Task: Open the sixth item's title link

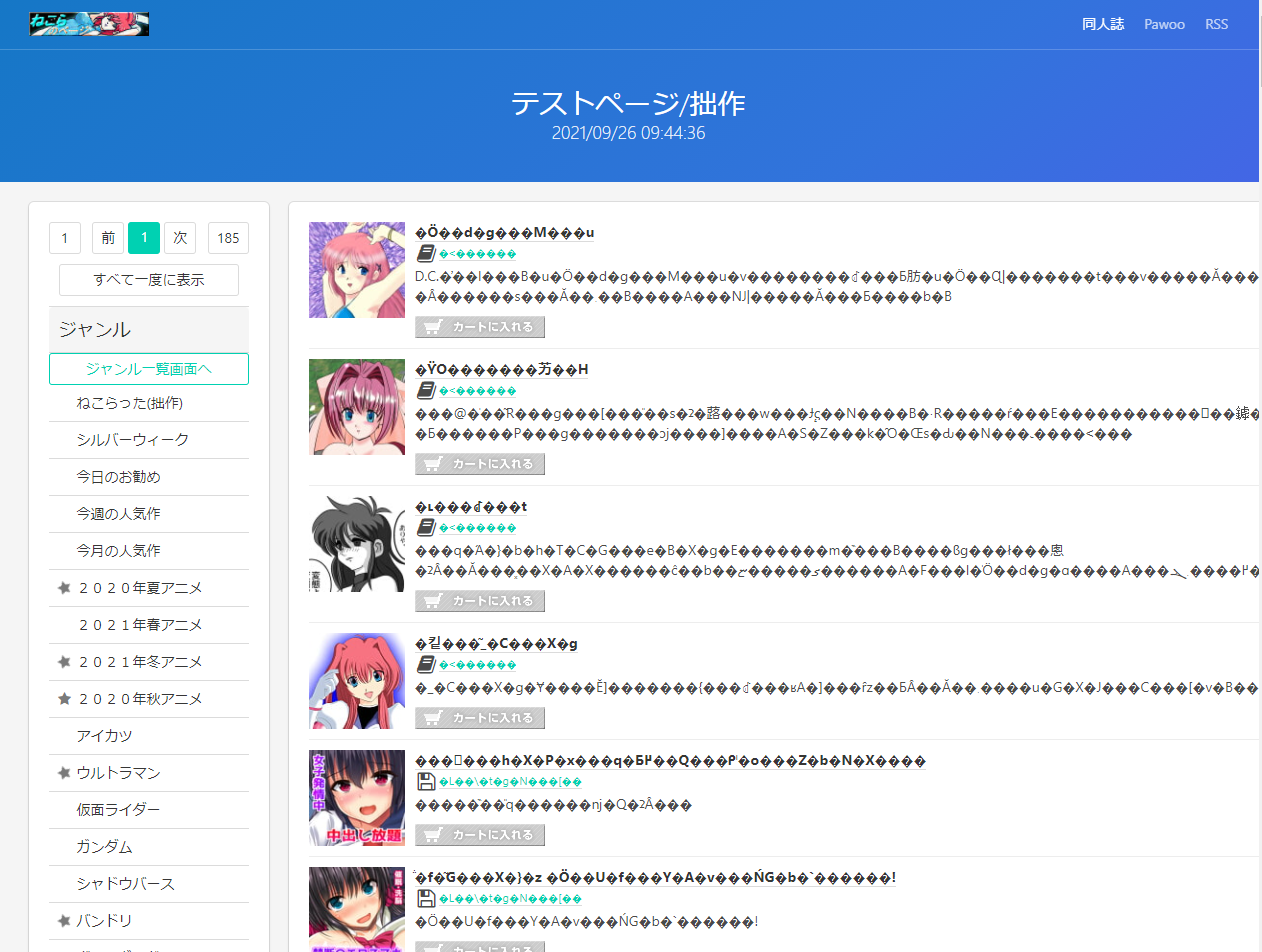Action: click(x=655, y=878)
